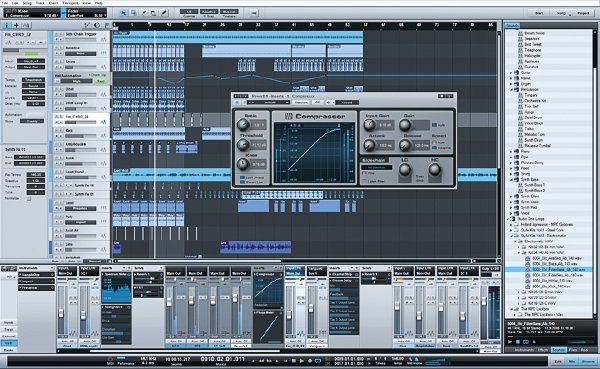Expand the Piano folder in the browser
Image resolution: width=600 pixels, height=369 pixels.
pyautogui.click(x=510, y=151)
